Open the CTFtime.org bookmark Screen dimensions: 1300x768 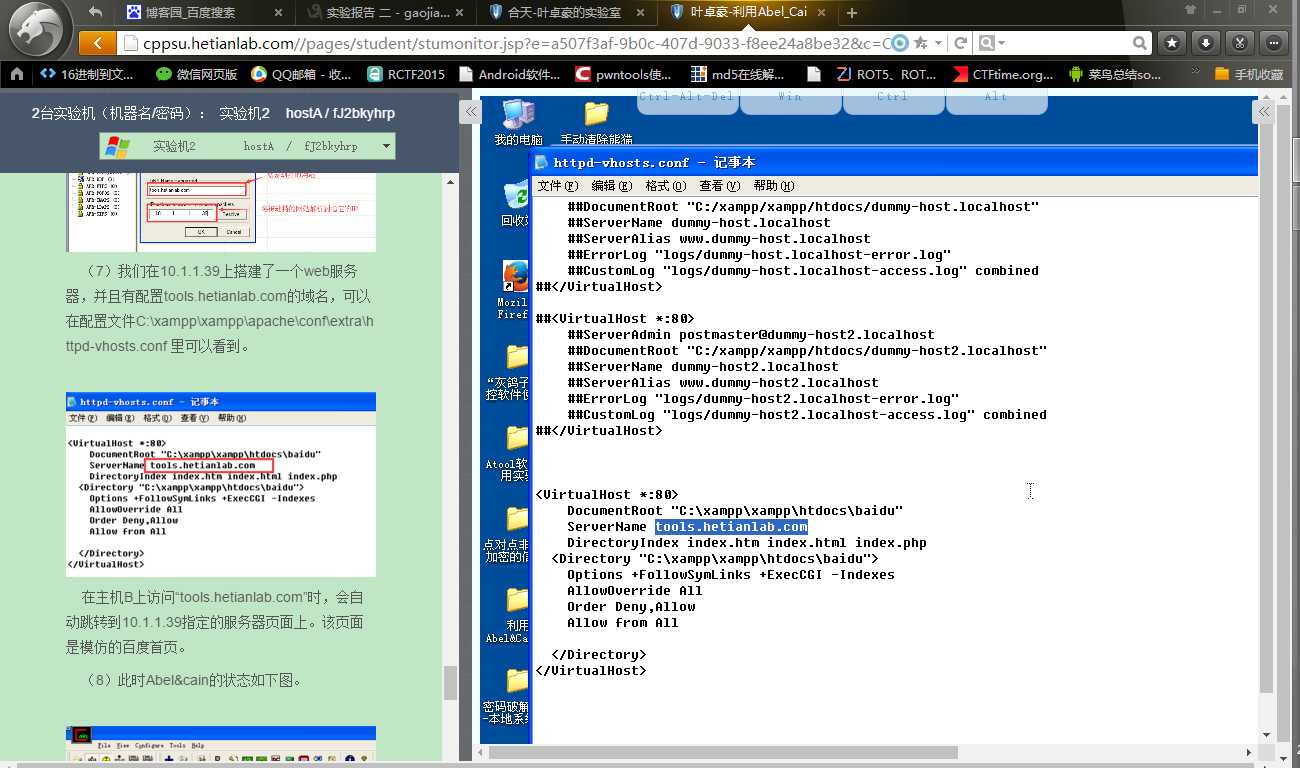1003,74
